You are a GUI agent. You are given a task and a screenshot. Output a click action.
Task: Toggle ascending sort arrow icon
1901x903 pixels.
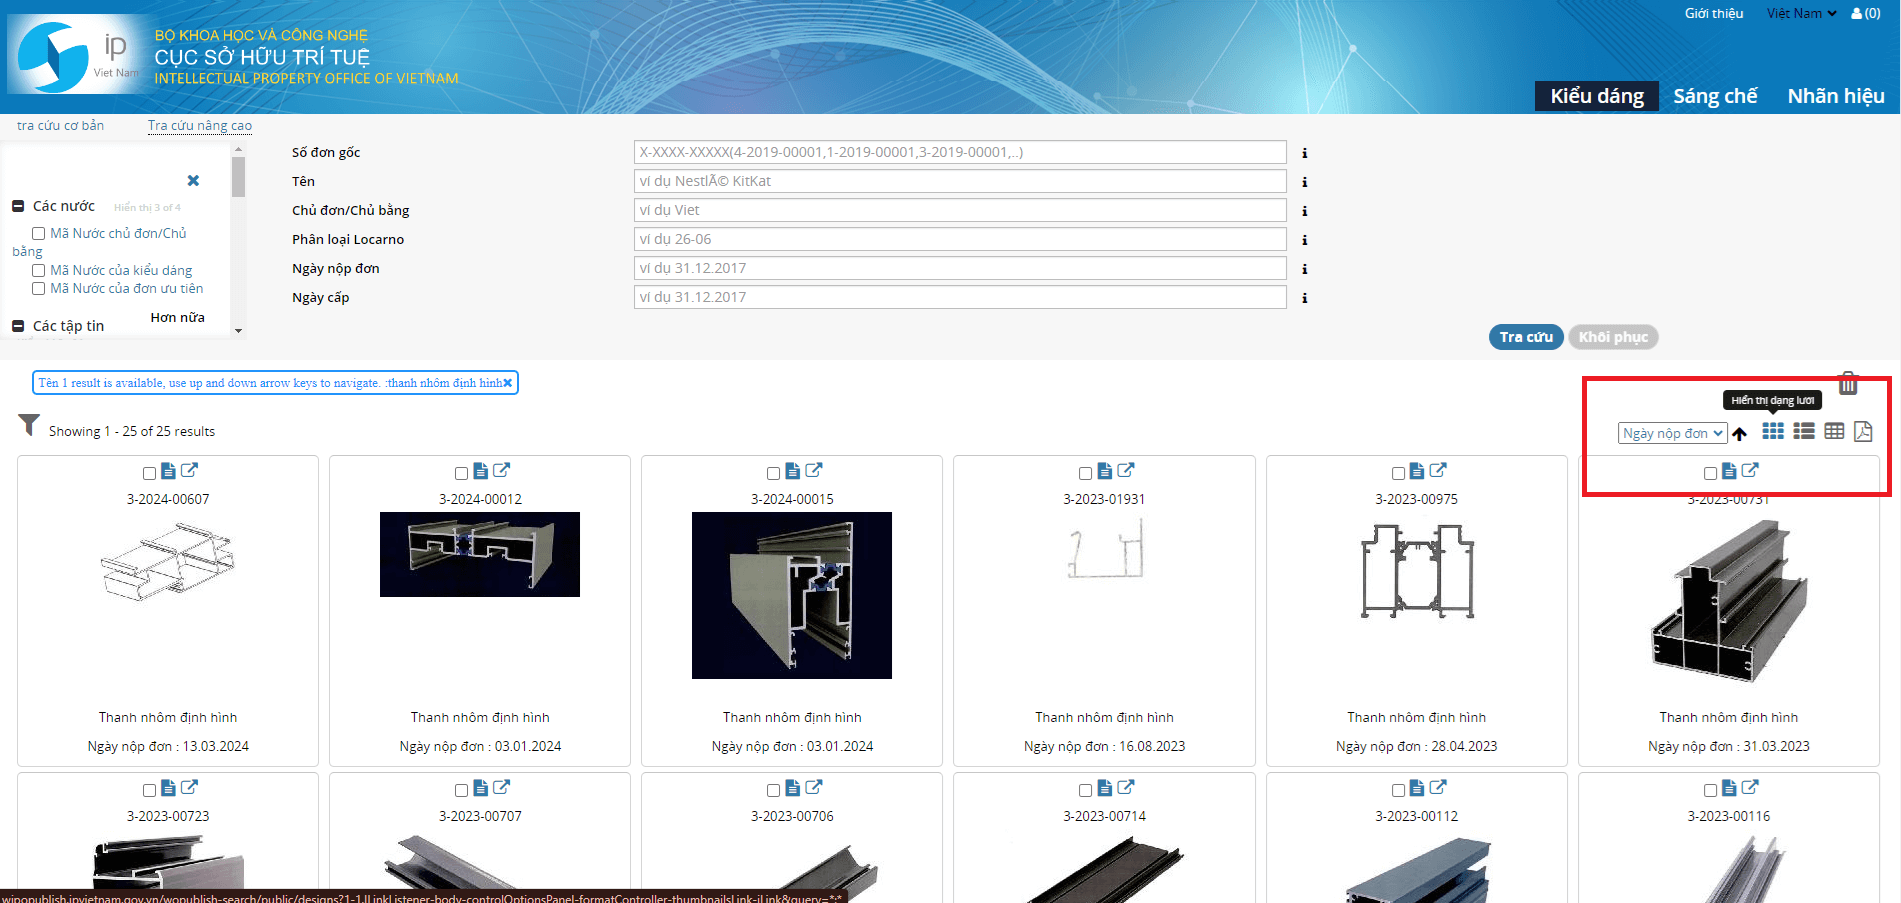[1740, 433]
